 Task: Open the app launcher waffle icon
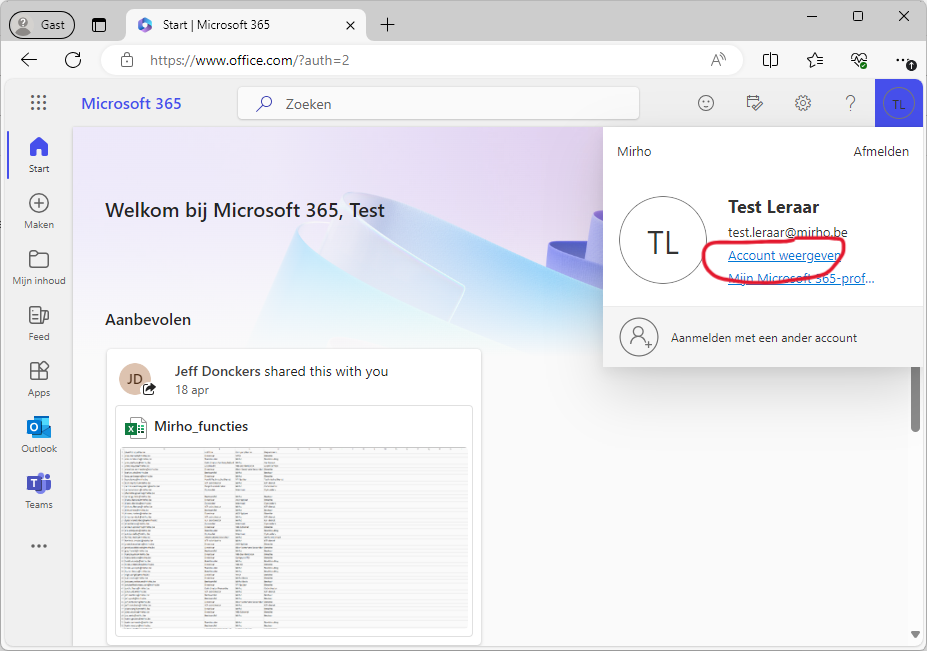click(39, 103)
